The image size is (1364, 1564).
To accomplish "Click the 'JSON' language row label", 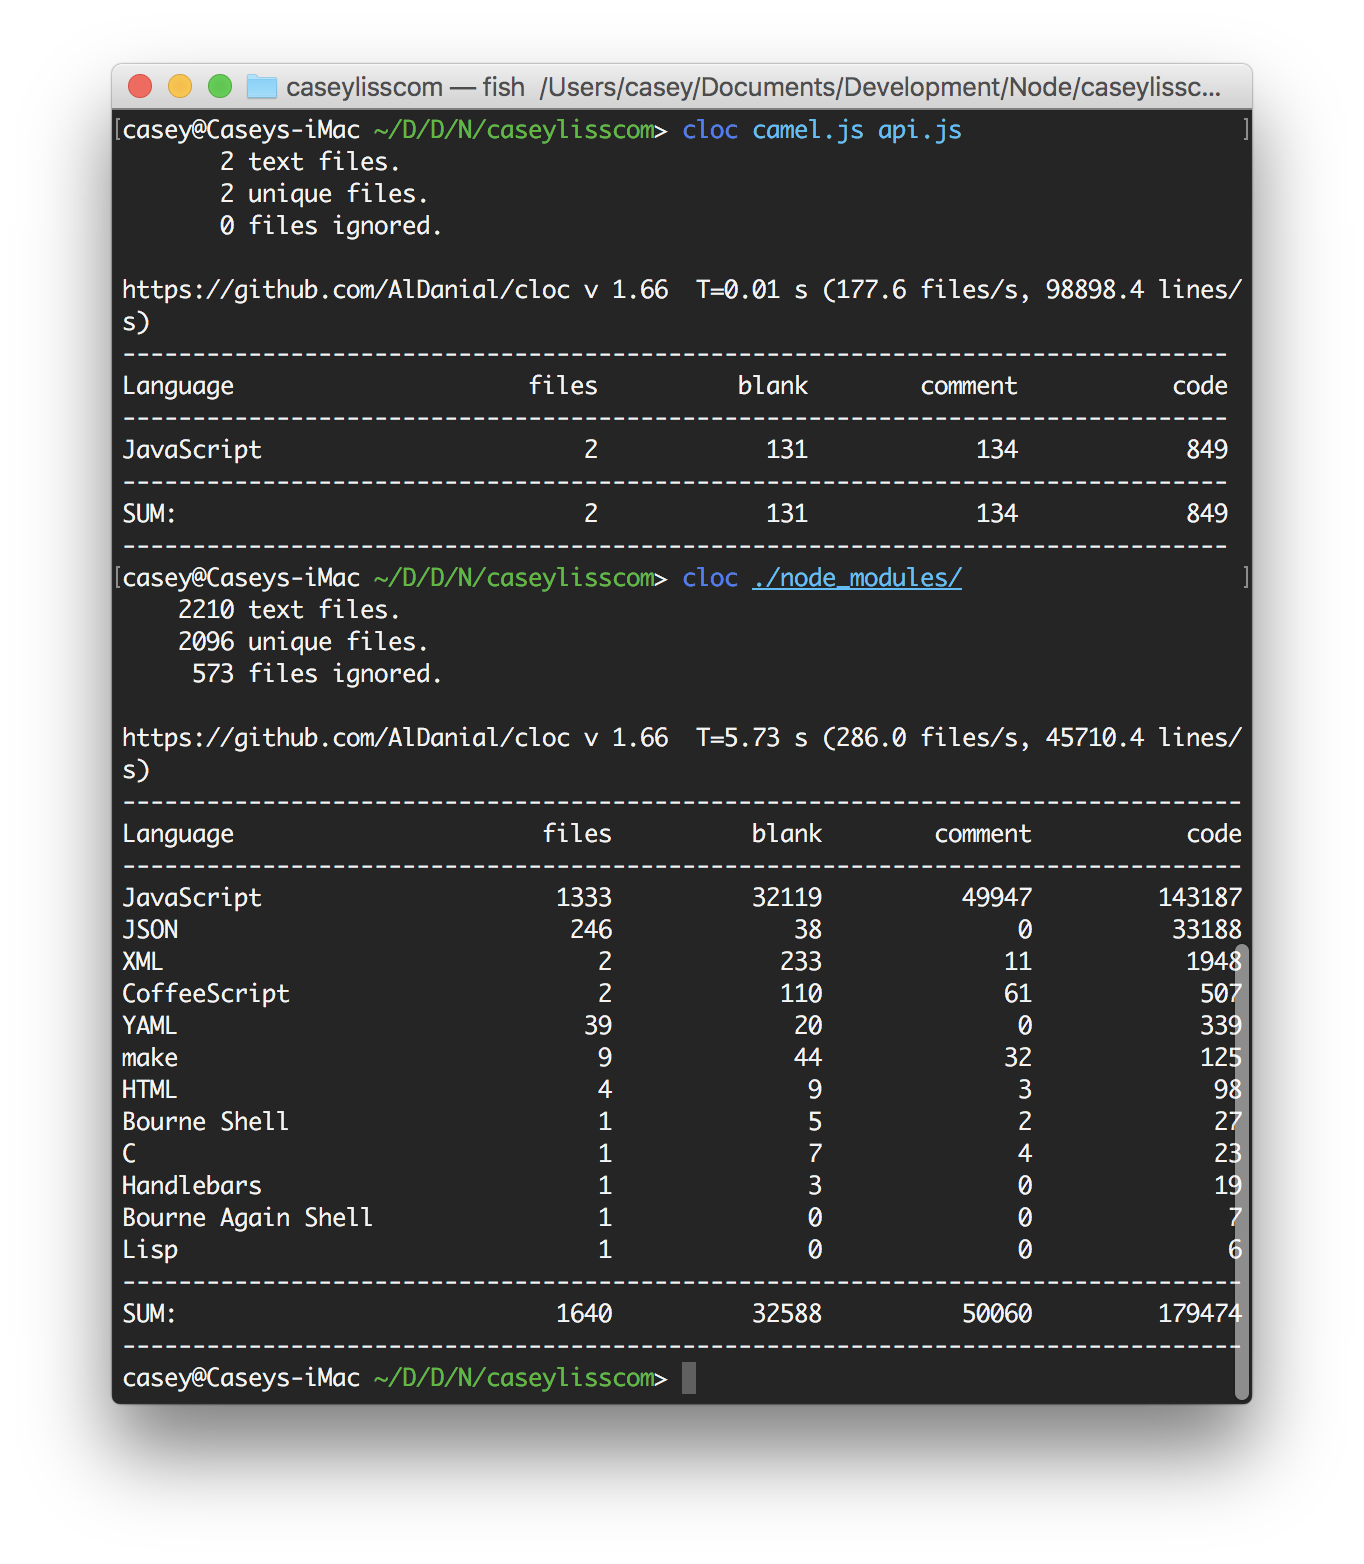I will (x=150, y=930).
